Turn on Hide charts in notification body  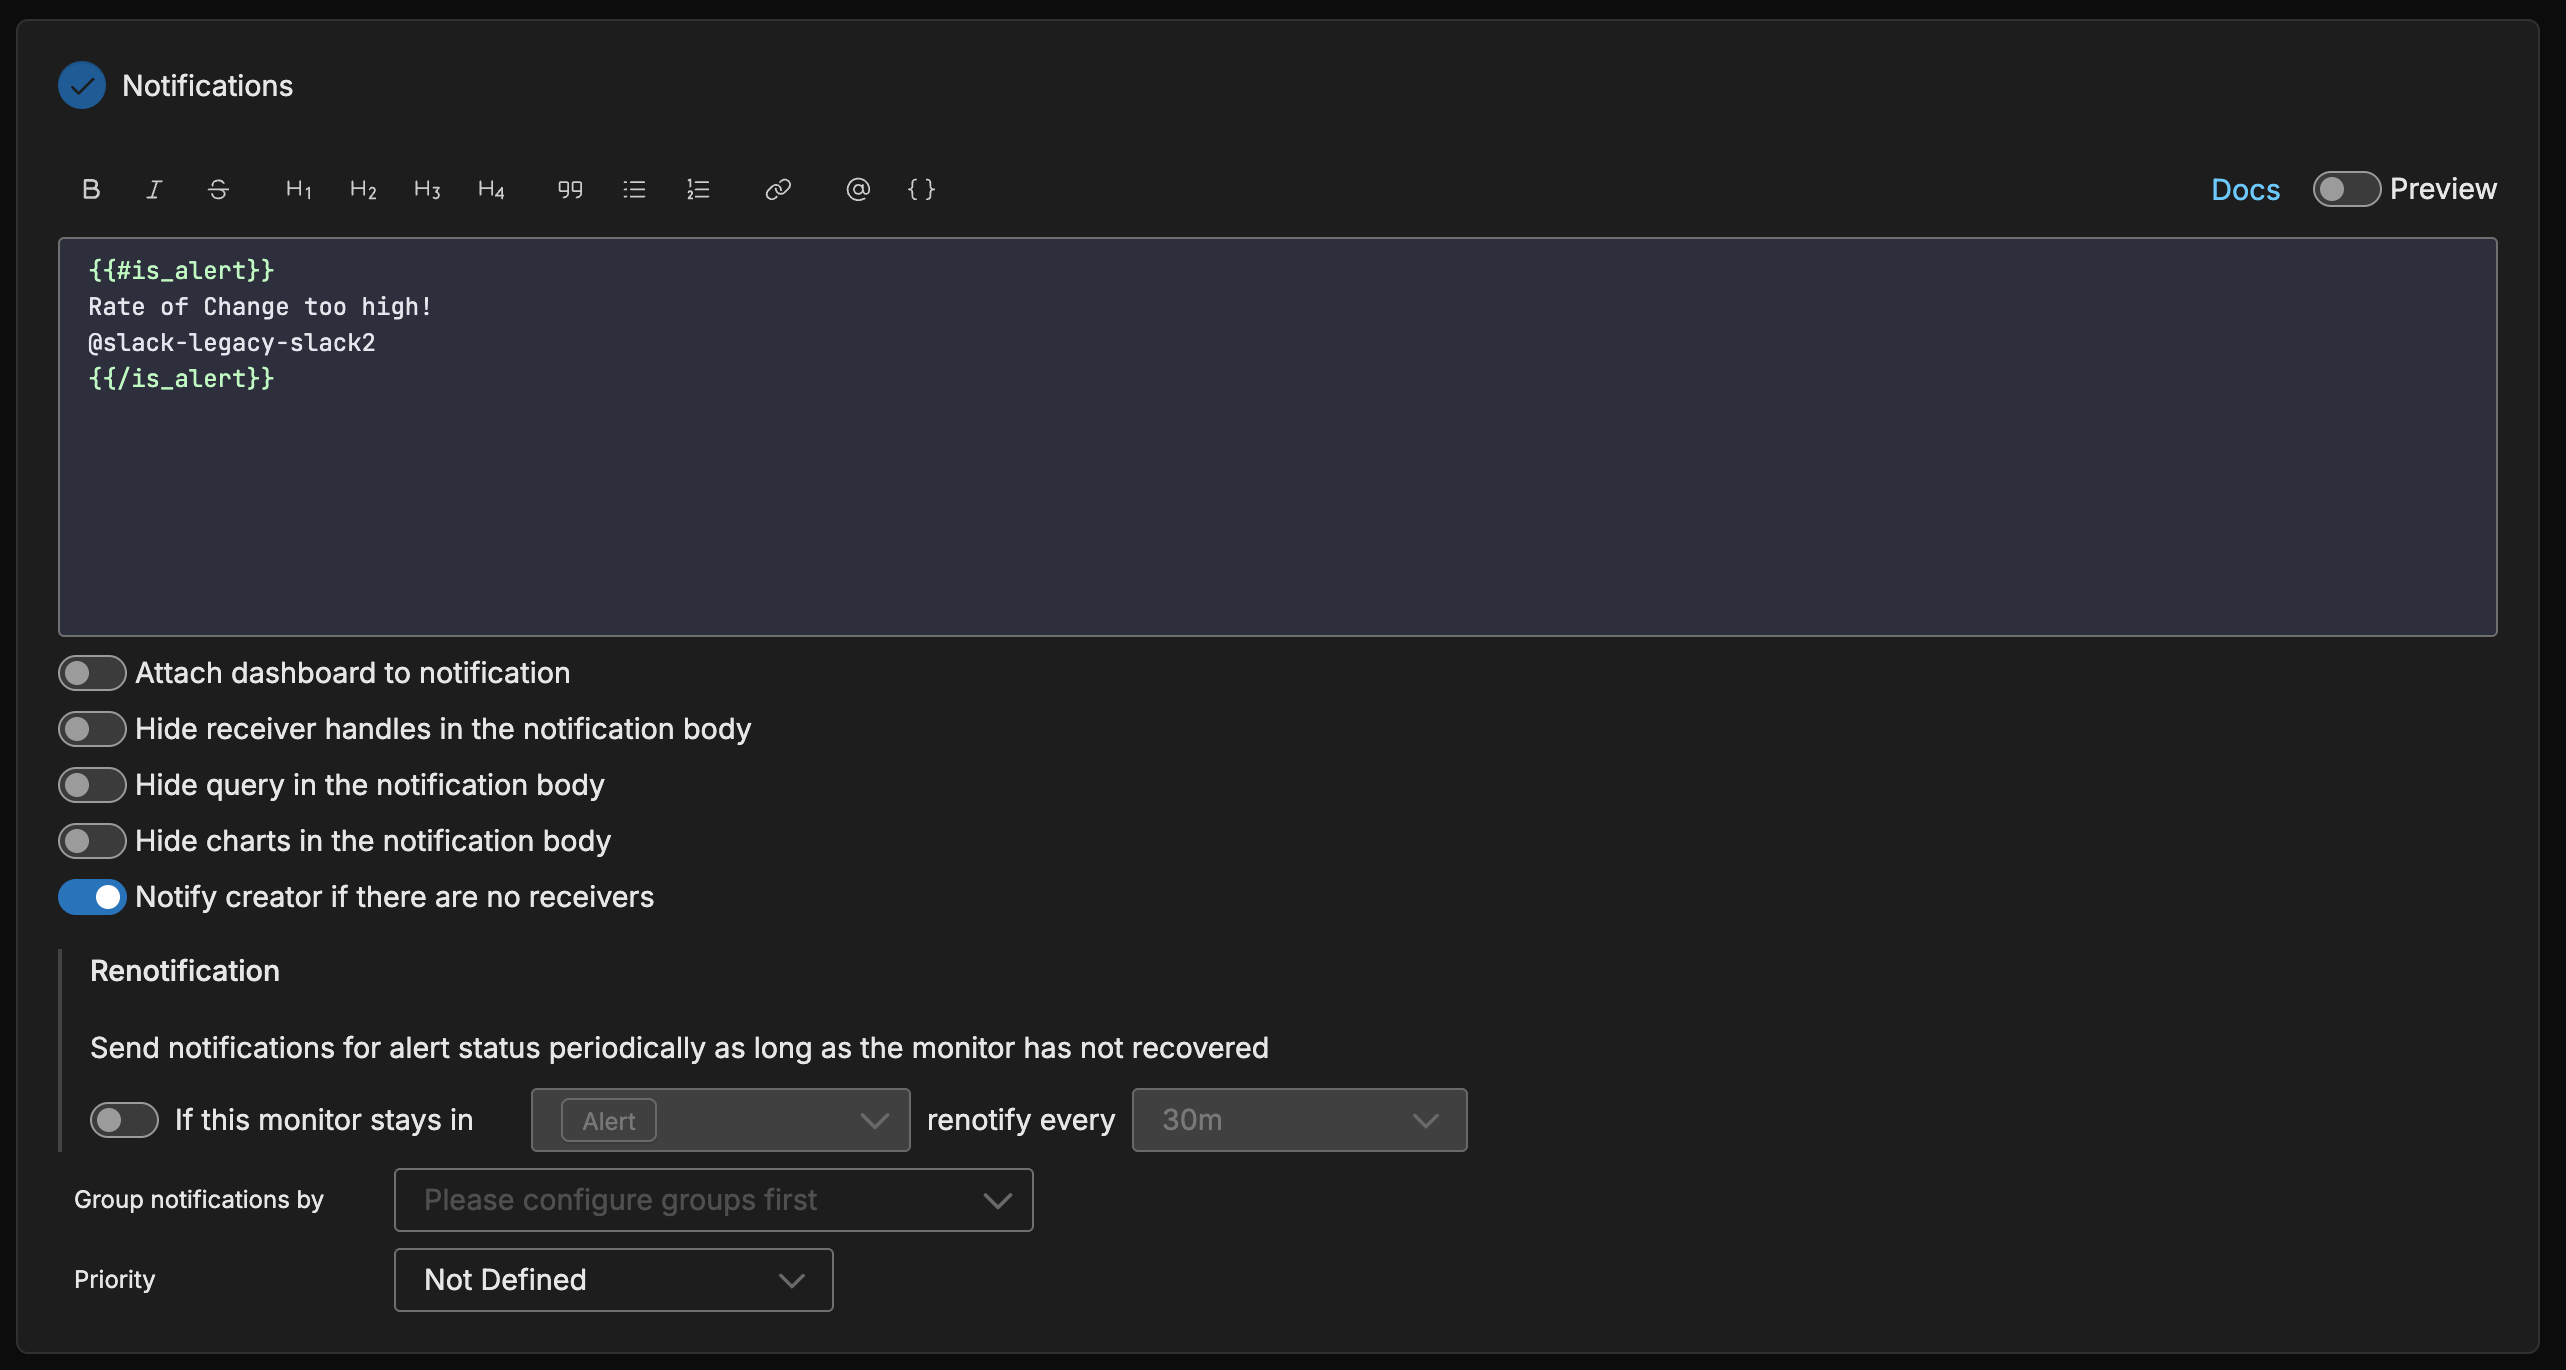pyautogui.click(x=92, y=841)
